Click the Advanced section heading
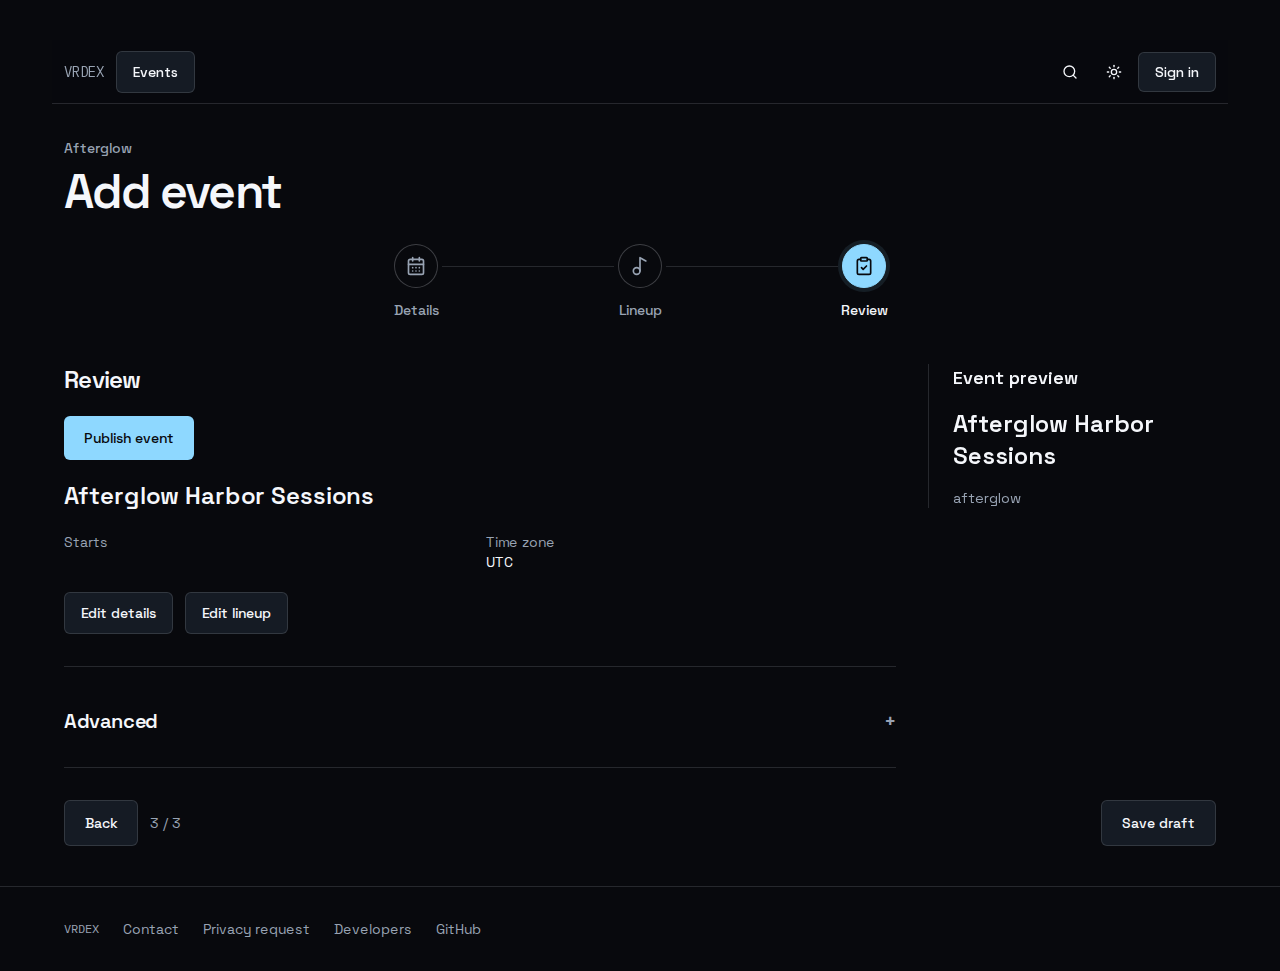 click(x=111, y=721)
